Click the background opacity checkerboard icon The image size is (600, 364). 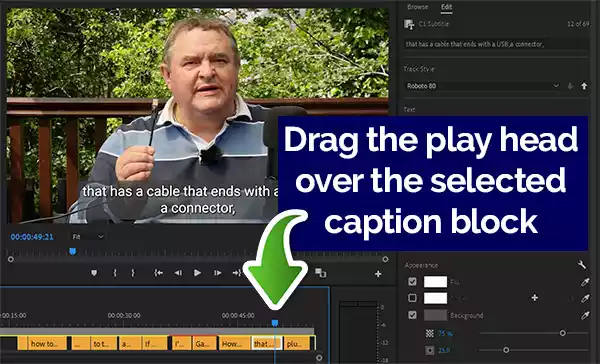(430, 333)
